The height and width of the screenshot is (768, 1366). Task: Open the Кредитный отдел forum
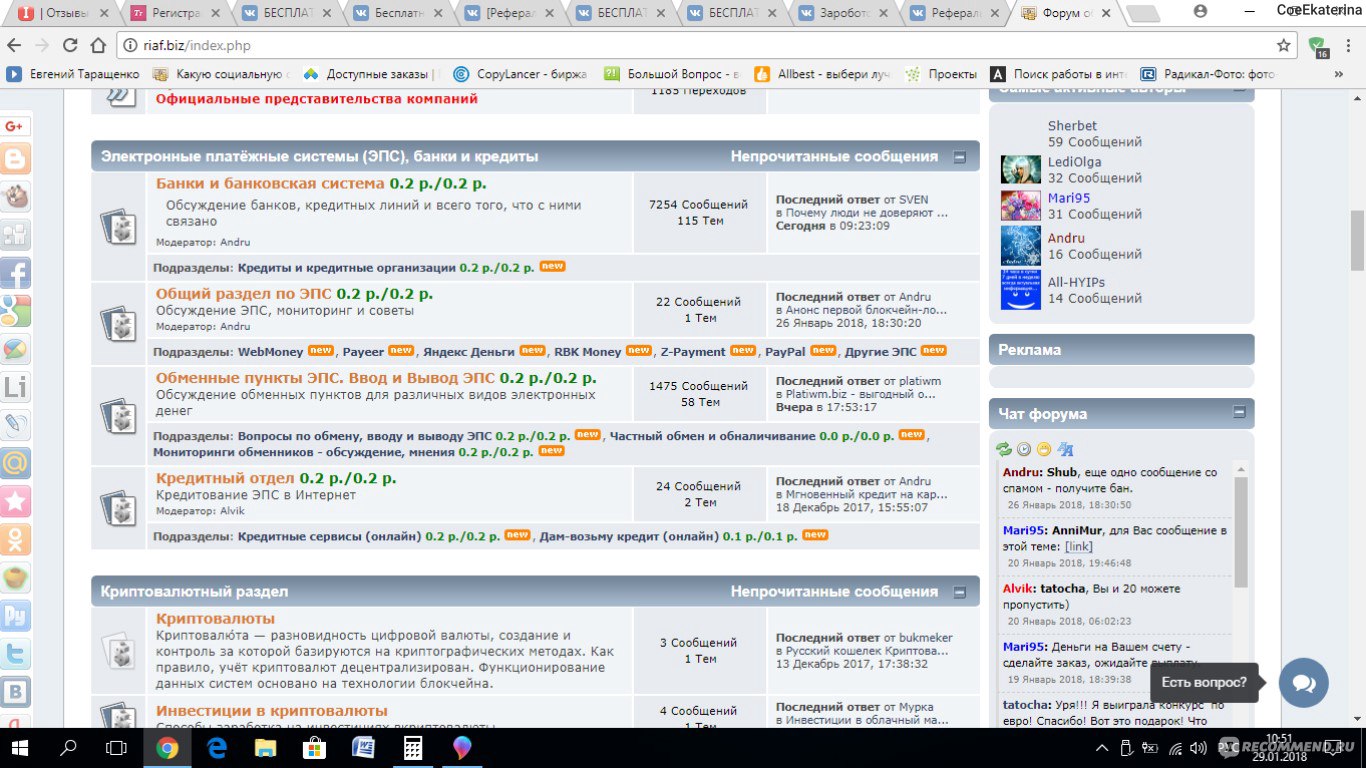[225, 478]
